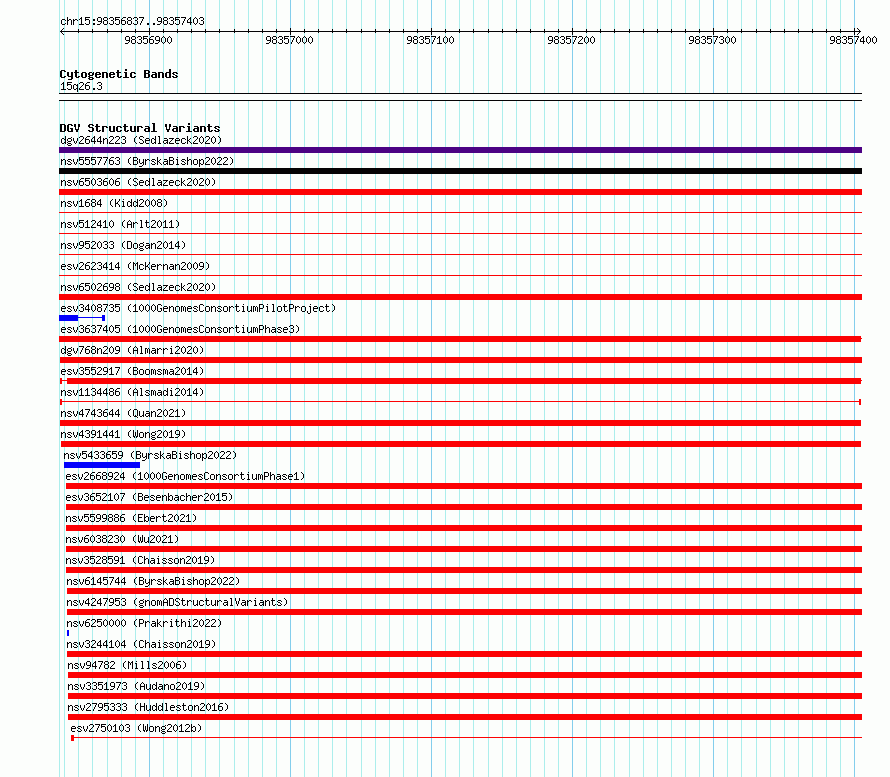Select nsv3244104 (Chaisson2019) label

click(x=141, y=644)
